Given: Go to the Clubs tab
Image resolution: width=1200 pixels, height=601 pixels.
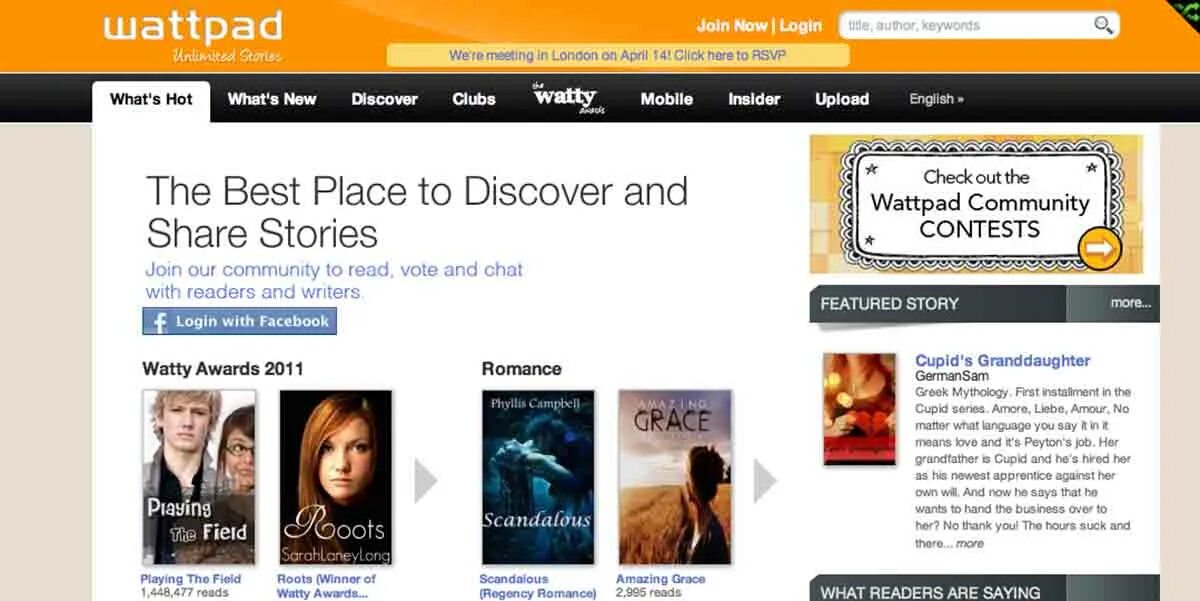Looking at the screenshot, I should pos(474,99).
